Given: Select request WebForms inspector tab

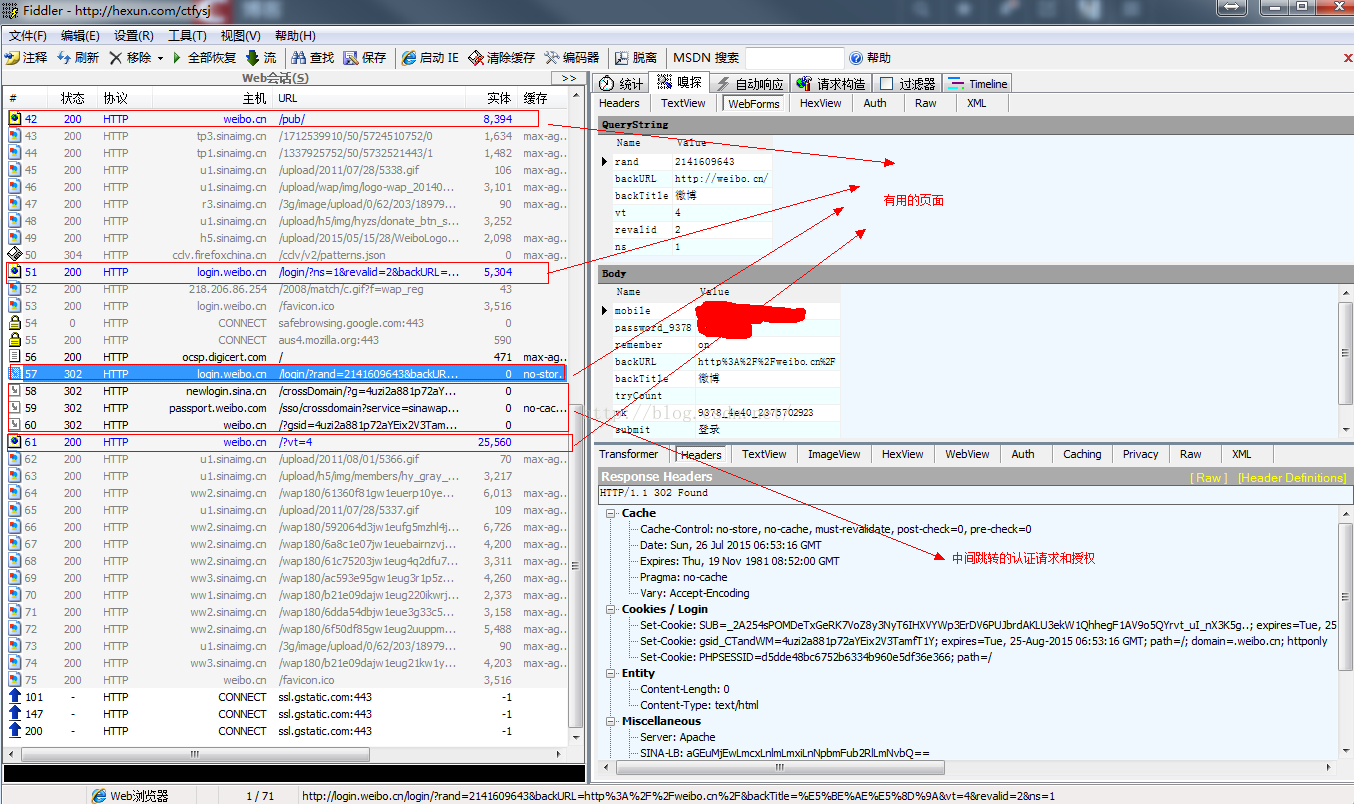Looking at the screenshot, I should pos(753,103).
